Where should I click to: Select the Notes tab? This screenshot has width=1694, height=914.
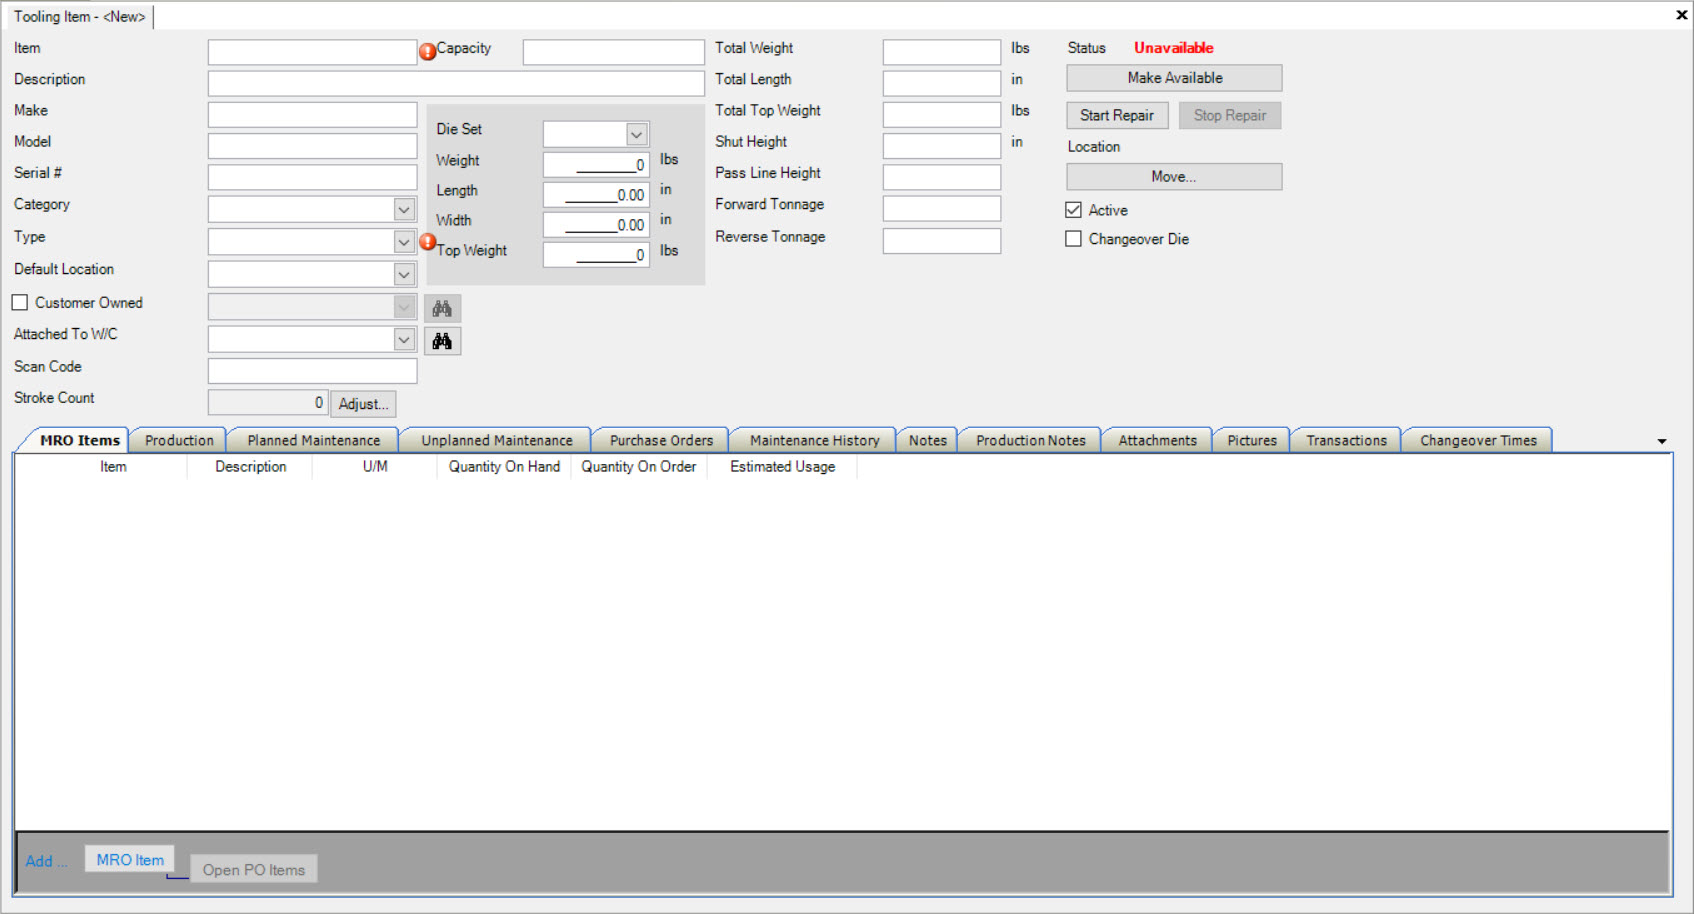click(928, 440)
